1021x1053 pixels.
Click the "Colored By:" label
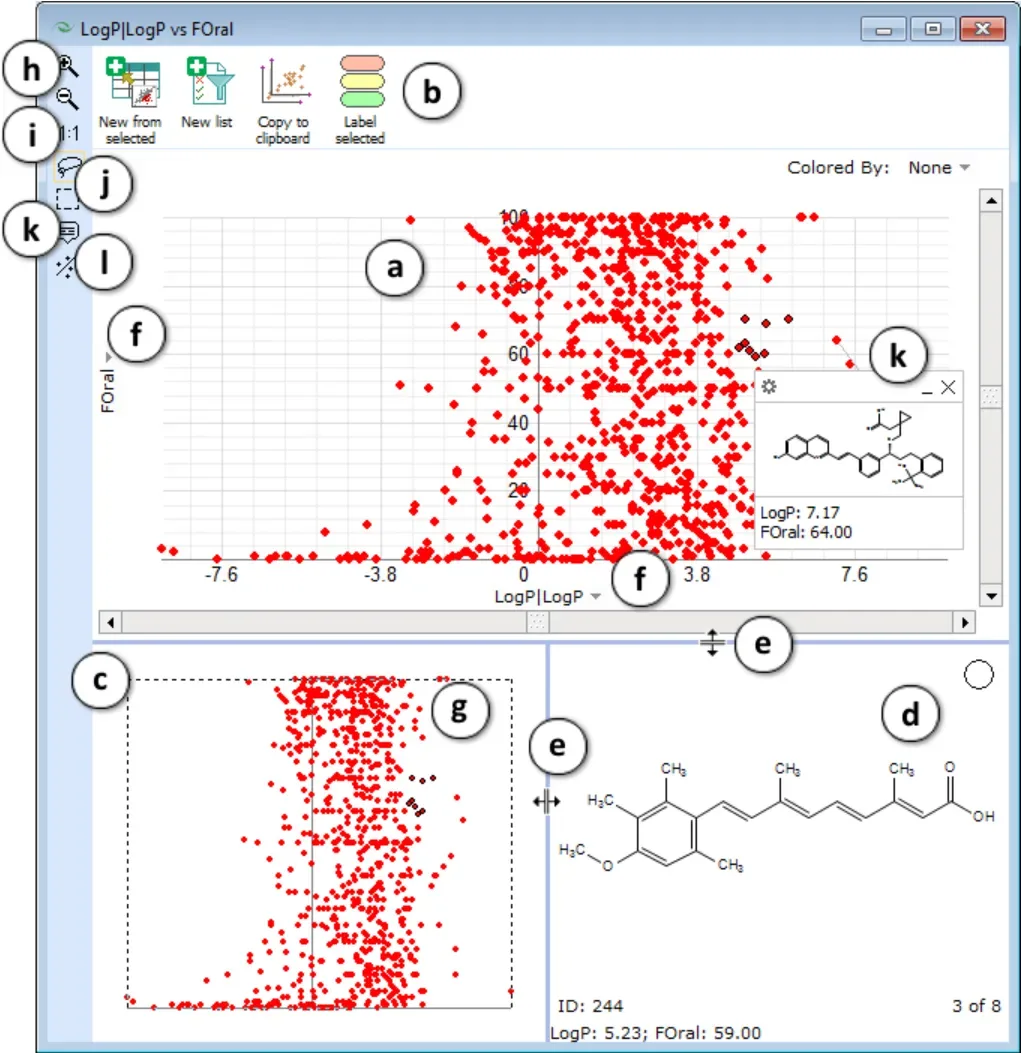(x=838, y=167)
